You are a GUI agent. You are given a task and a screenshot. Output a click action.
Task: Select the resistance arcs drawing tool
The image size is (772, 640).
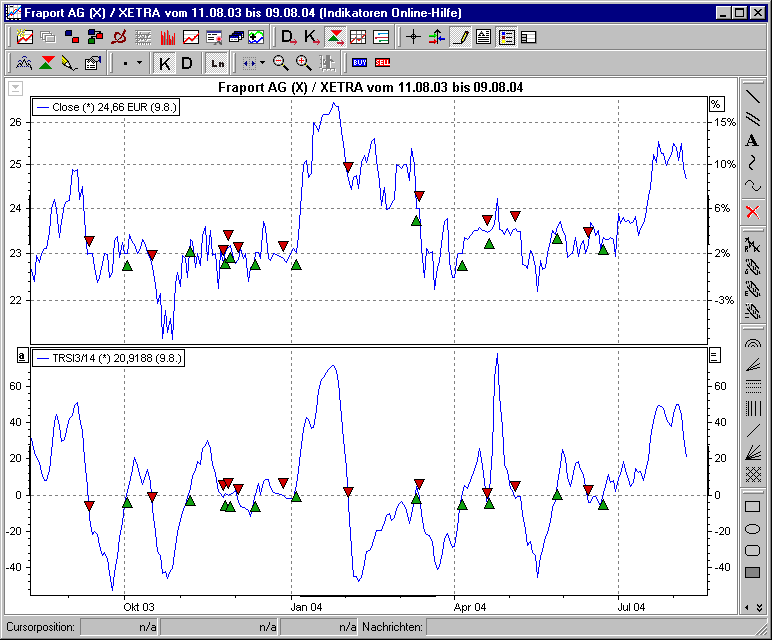[753, 343]
